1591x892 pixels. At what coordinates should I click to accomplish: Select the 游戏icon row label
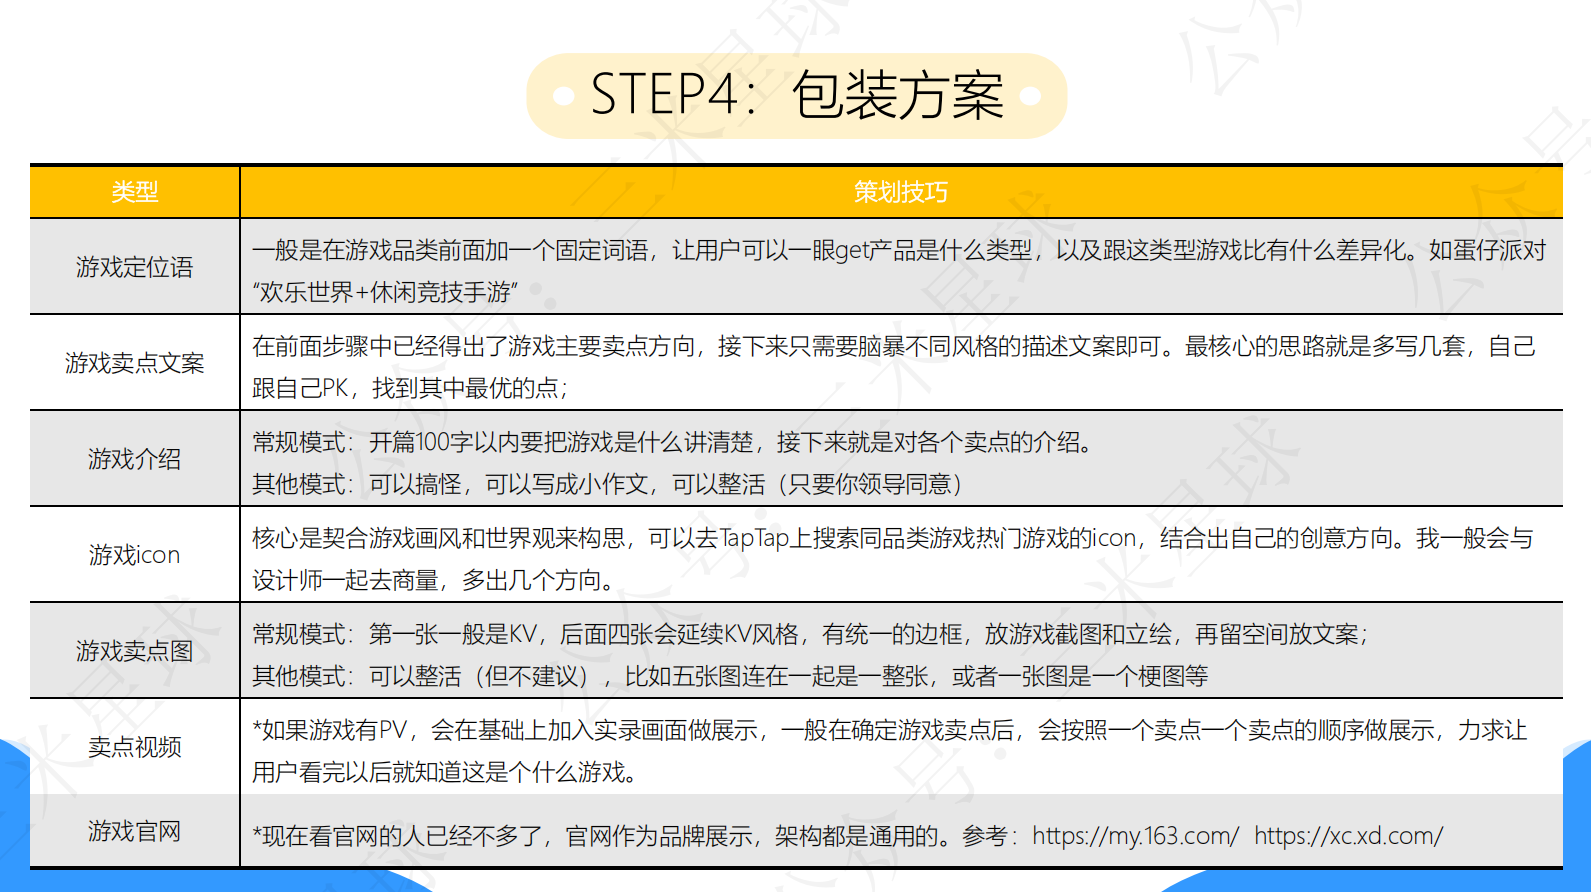(135, 555)
